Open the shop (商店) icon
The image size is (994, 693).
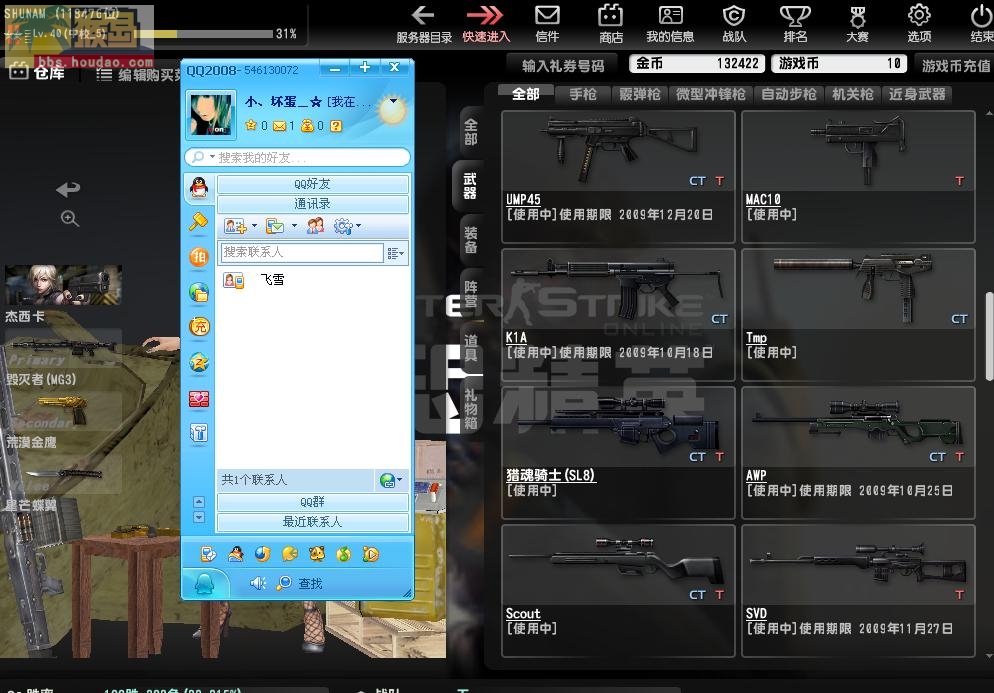(610, 15)
